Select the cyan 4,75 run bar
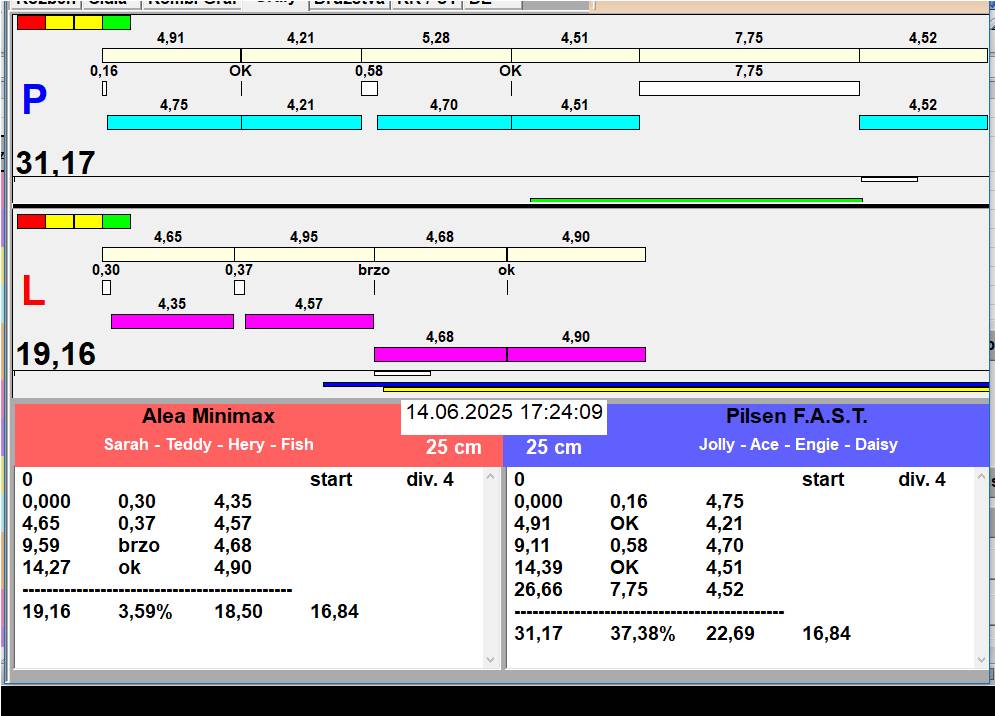The image size is (995, 716). point(174,122)
